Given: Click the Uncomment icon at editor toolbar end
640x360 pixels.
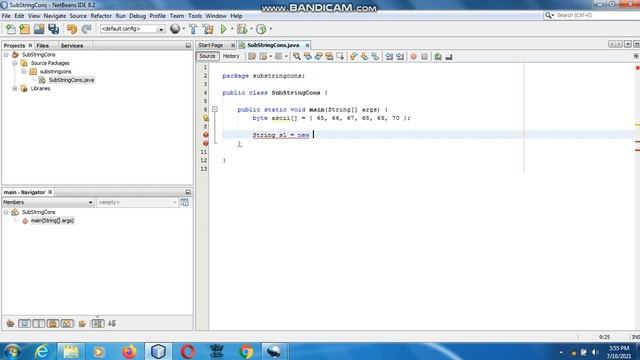Looking at the screenshot, I should [x=449, y=57].
